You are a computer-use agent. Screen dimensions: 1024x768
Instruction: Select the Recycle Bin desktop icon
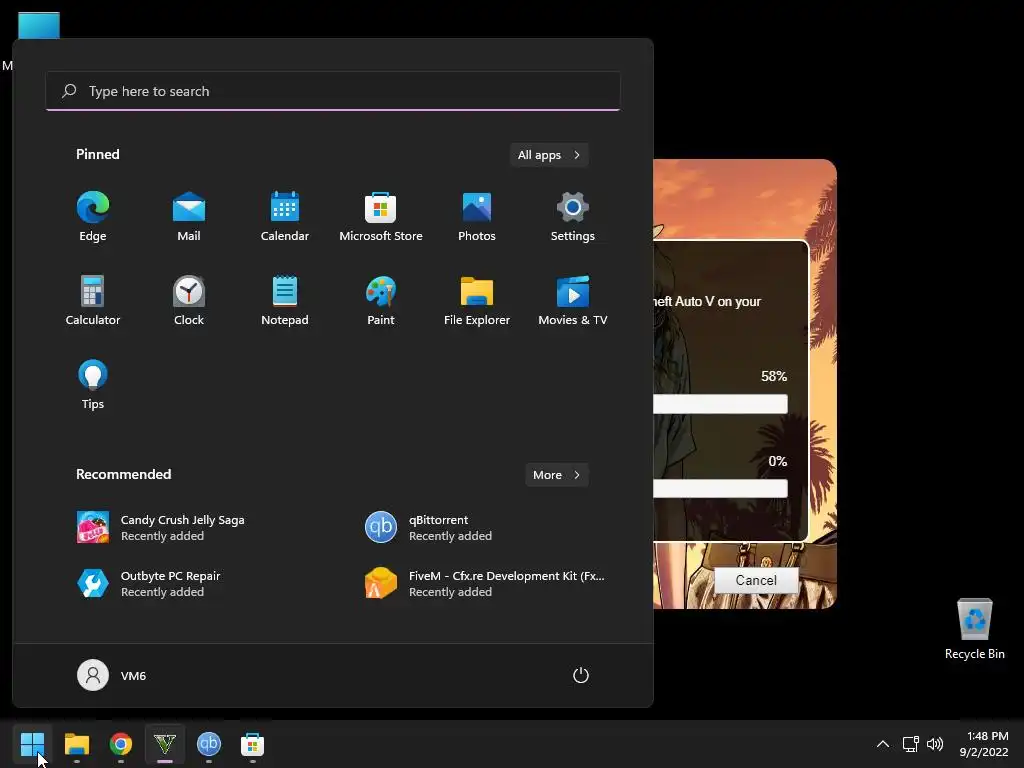(x=974, y=629)
